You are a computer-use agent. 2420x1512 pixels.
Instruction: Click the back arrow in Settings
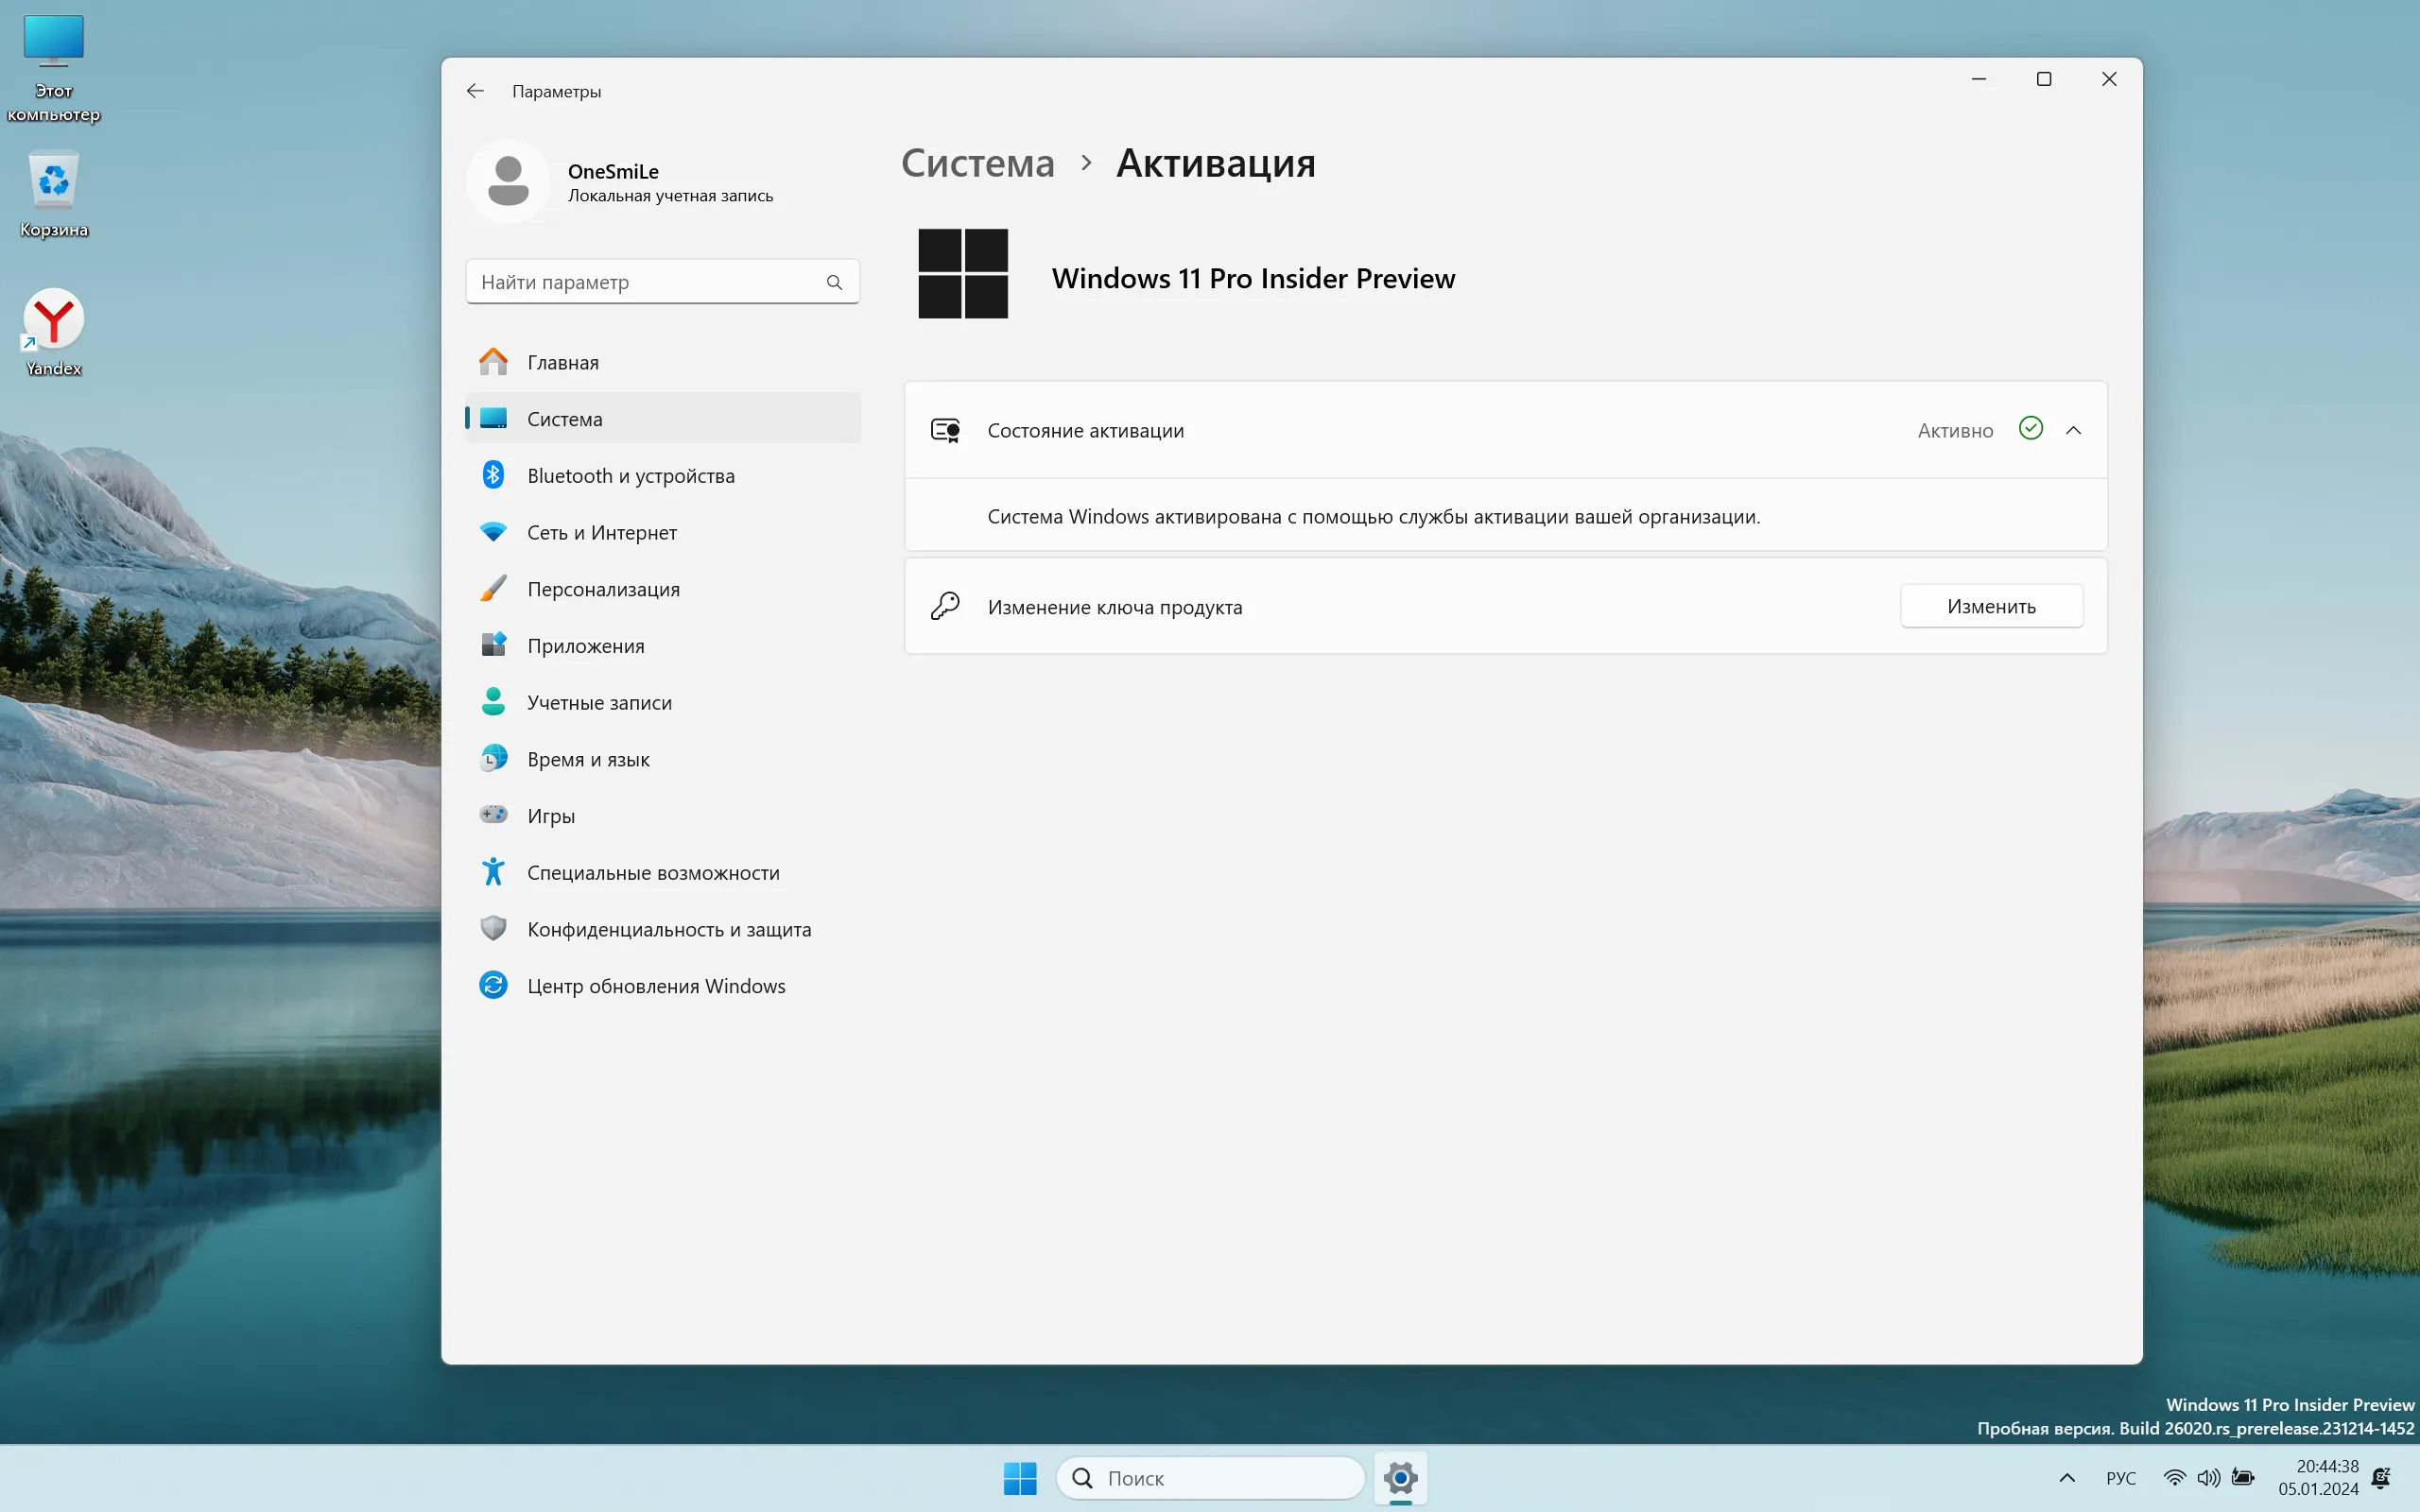[x=475, y=91]
